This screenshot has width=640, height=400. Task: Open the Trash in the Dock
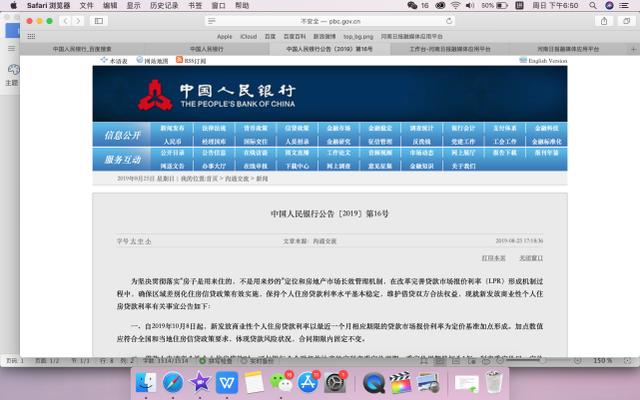click(494, 382)
